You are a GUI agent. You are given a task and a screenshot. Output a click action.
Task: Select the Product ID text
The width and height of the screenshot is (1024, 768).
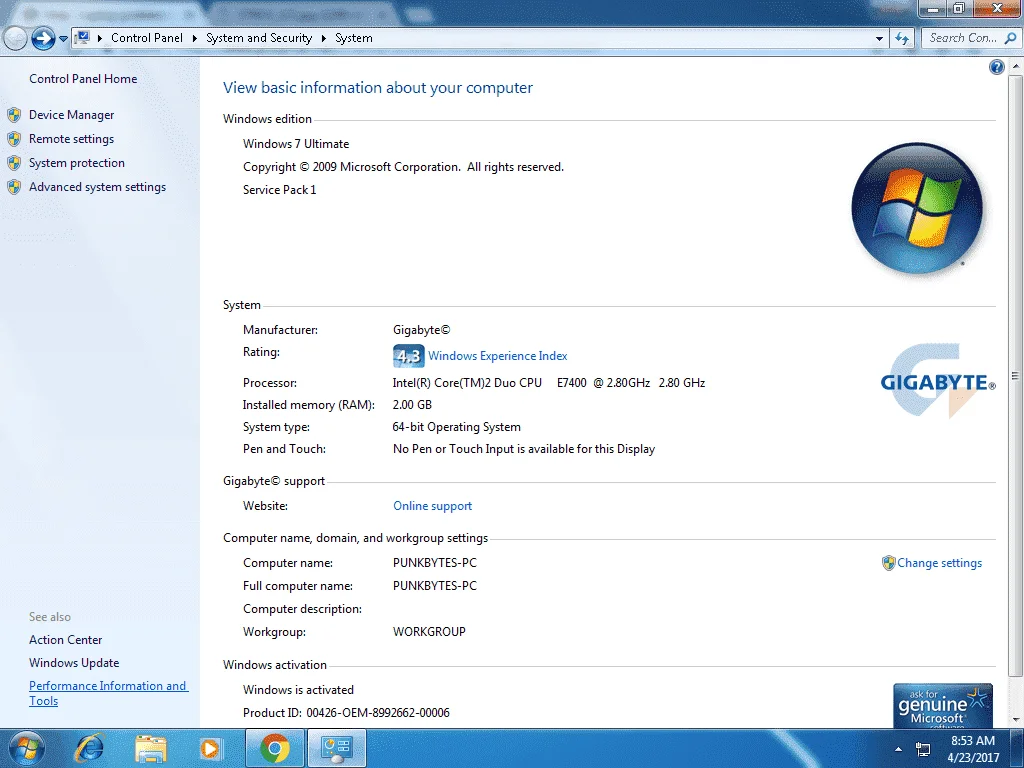[346, 713]
